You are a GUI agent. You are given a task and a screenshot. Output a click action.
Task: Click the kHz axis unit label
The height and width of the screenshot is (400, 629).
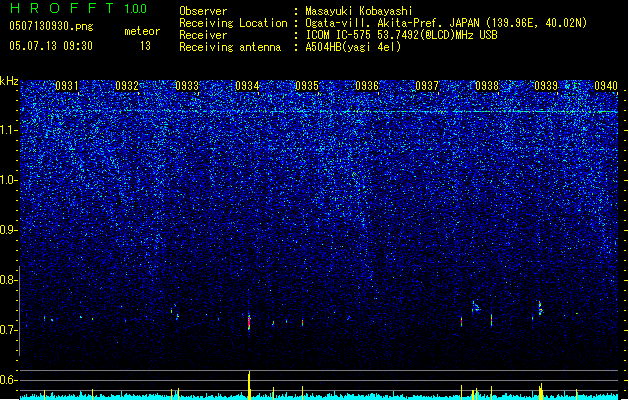point(9,81)
